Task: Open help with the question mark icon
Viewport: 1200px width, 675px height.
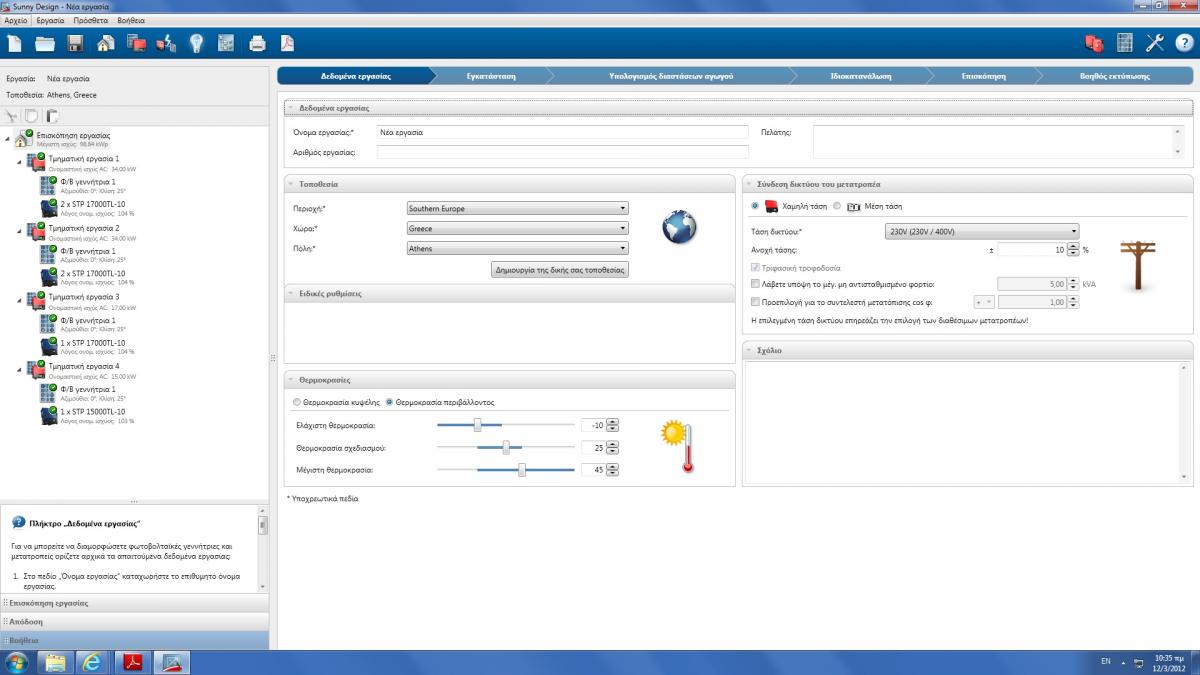Action: 1184,43
